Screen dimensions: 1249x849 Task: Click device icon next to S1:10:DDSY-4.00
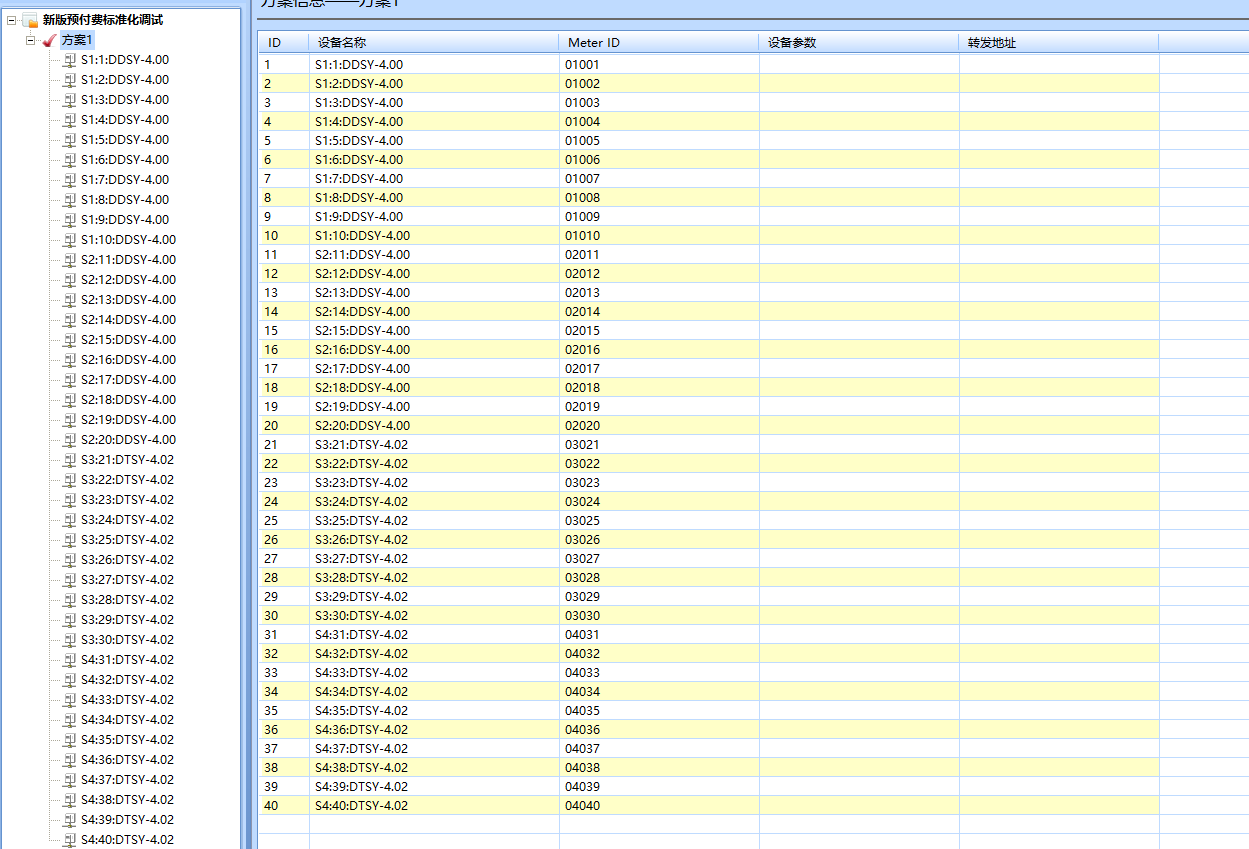coord(70,240)
